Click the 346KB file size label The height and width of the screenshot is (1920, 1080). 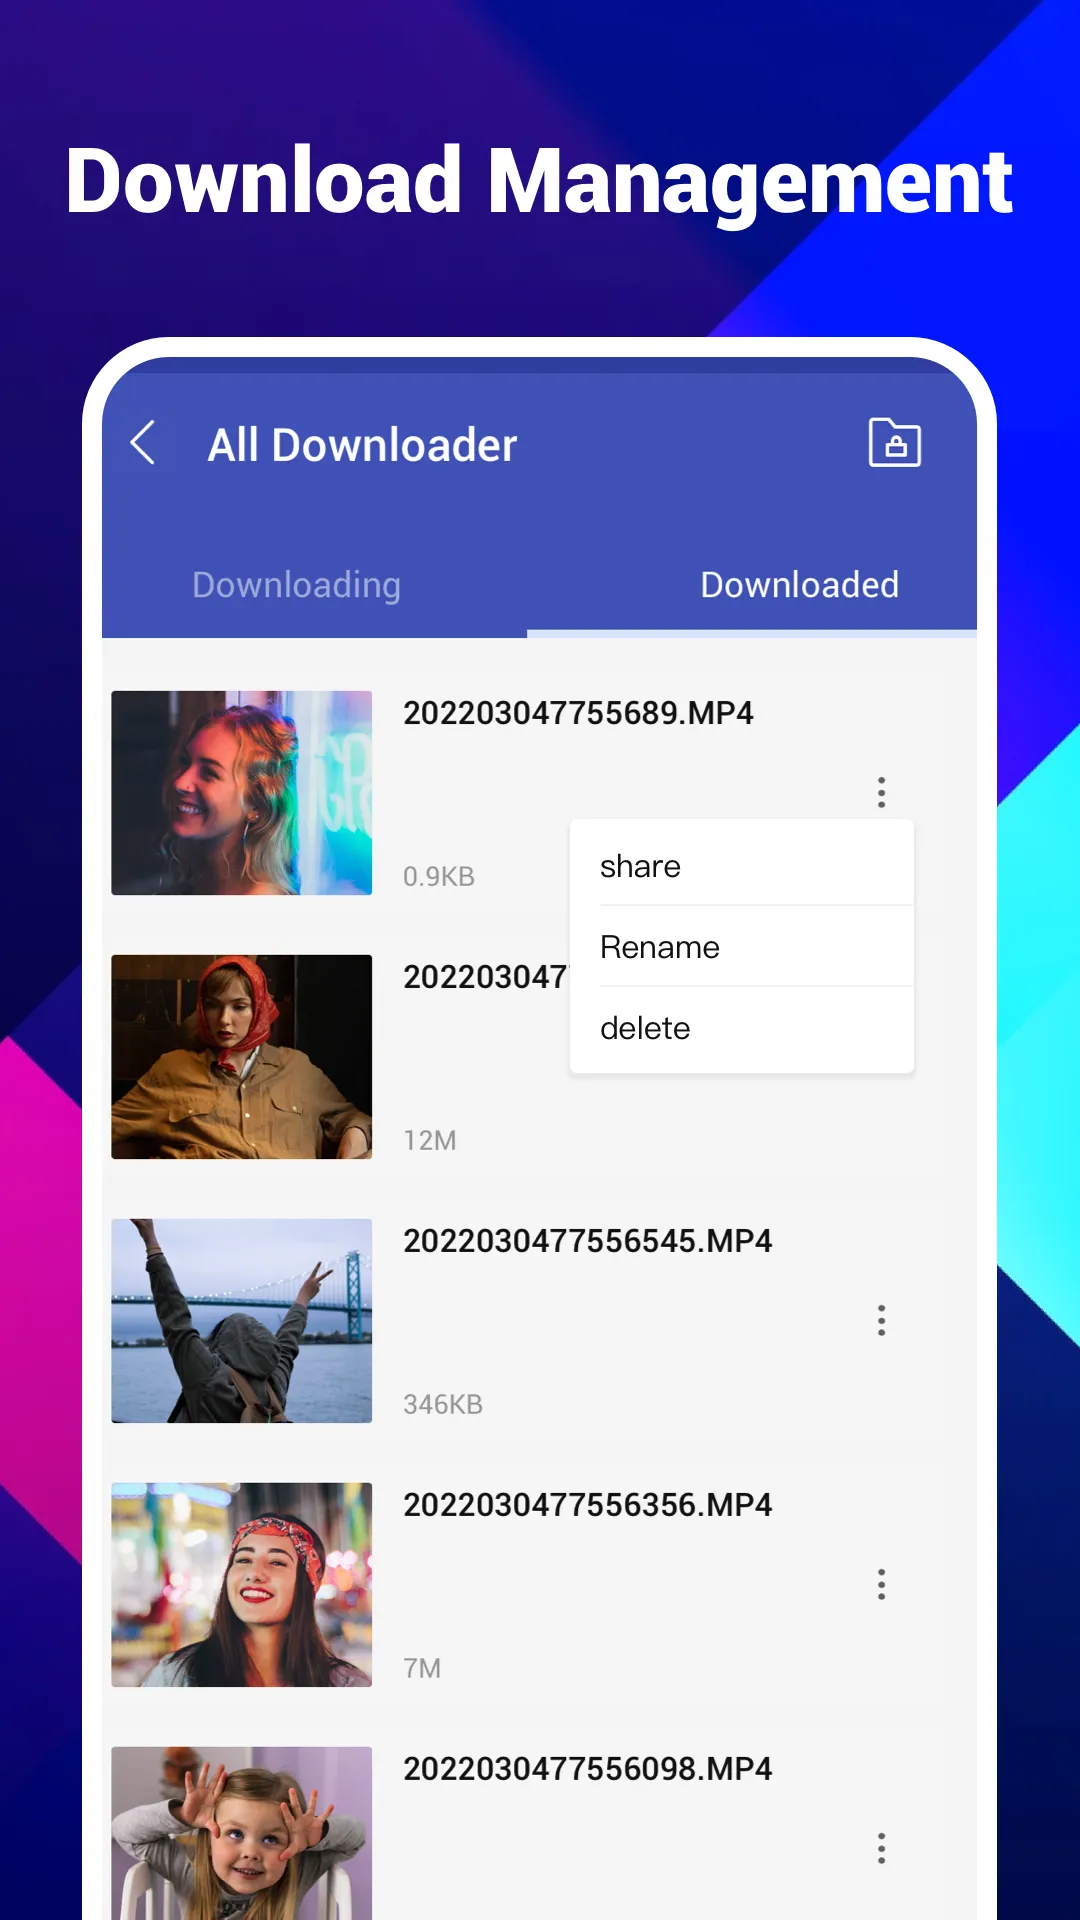click(443, 1405)
